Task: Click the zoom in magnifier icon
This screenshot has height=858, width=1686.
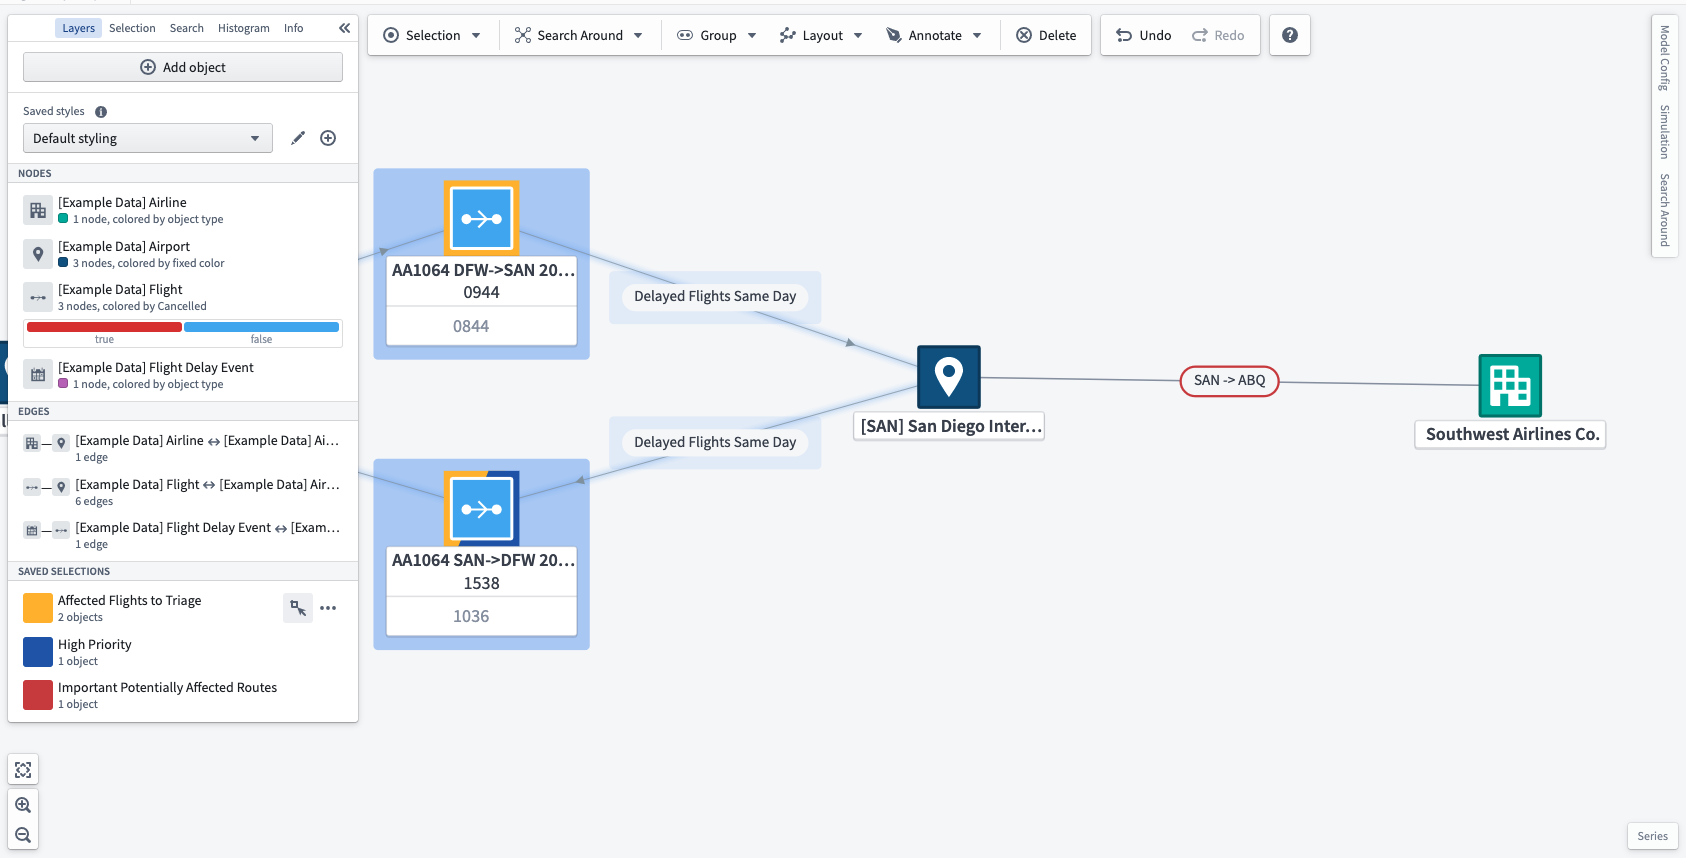Action: click(23, 805)
